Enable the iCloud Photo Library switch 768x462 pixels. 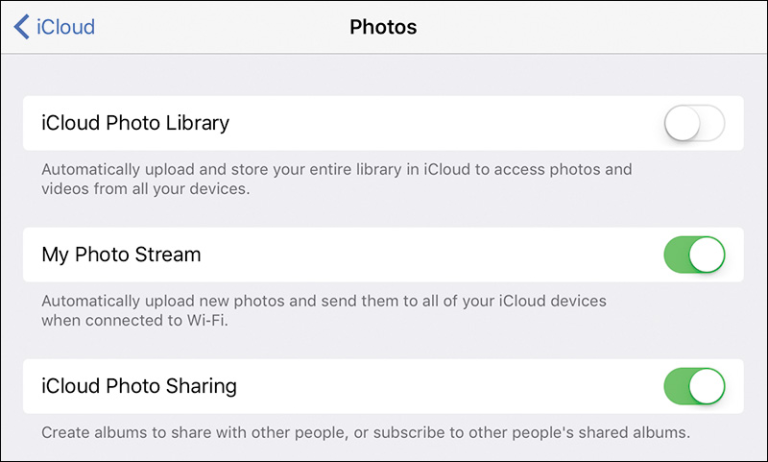(x=694, y=124)
